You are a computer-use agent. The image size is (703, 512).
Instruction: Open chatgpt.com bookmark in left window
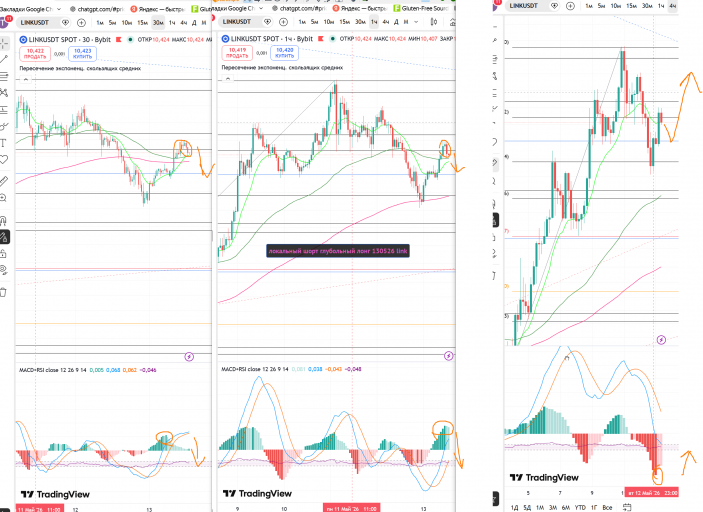[x=96, y=9]
